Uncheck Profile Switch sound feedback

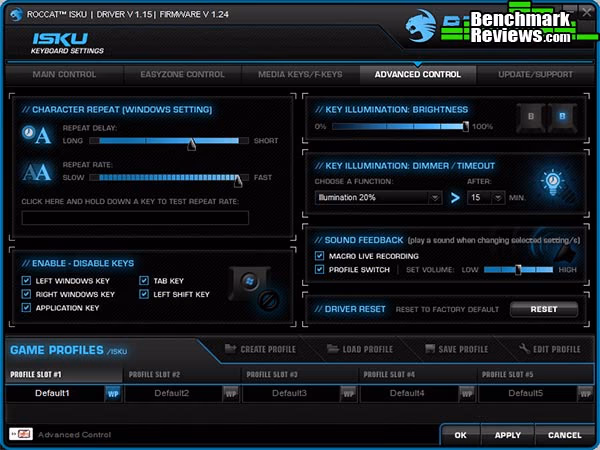319,269
